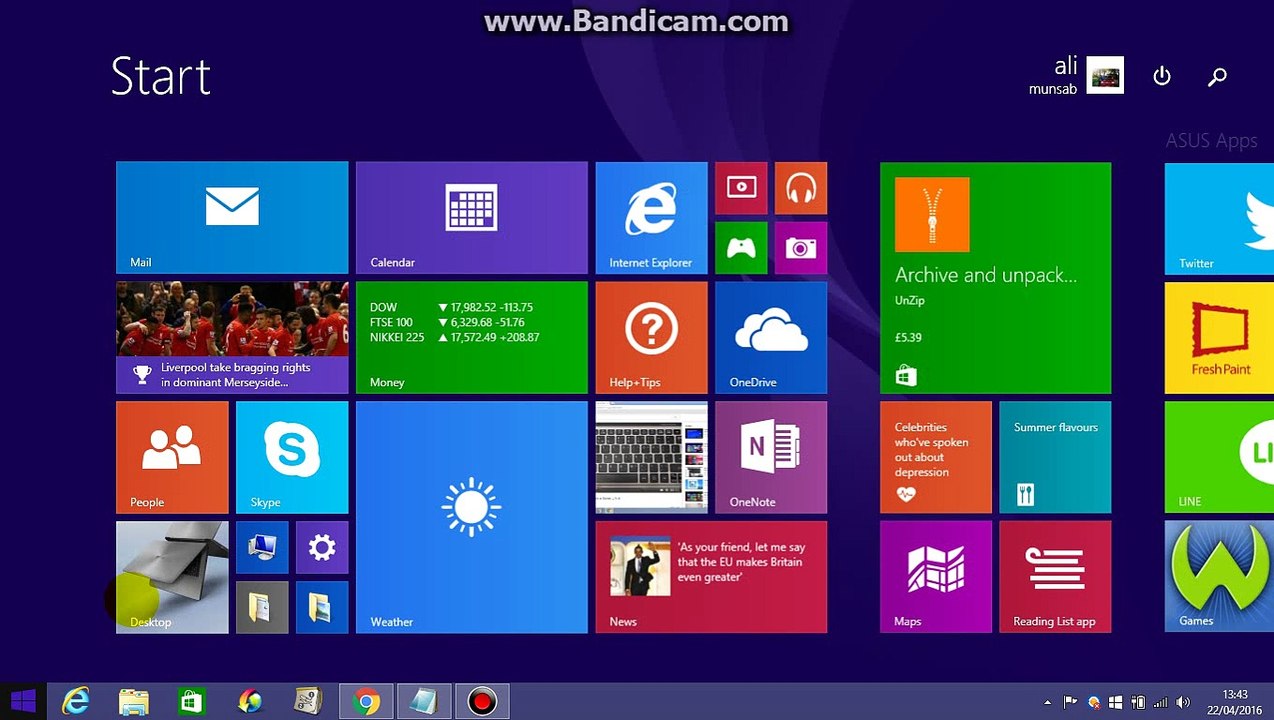Open the volume speaker tray icon
This screenshot has height=720, width=1274.
click(x=1184, y=702)
